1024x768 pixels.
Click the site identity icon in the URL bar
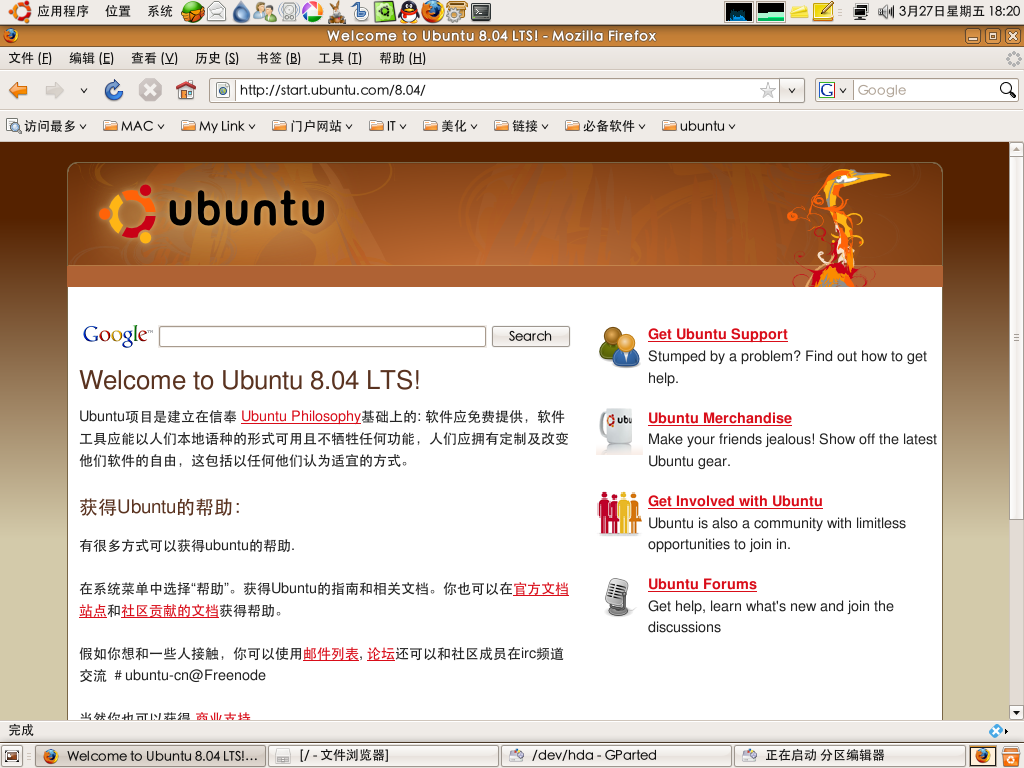(x=223, y=90)
